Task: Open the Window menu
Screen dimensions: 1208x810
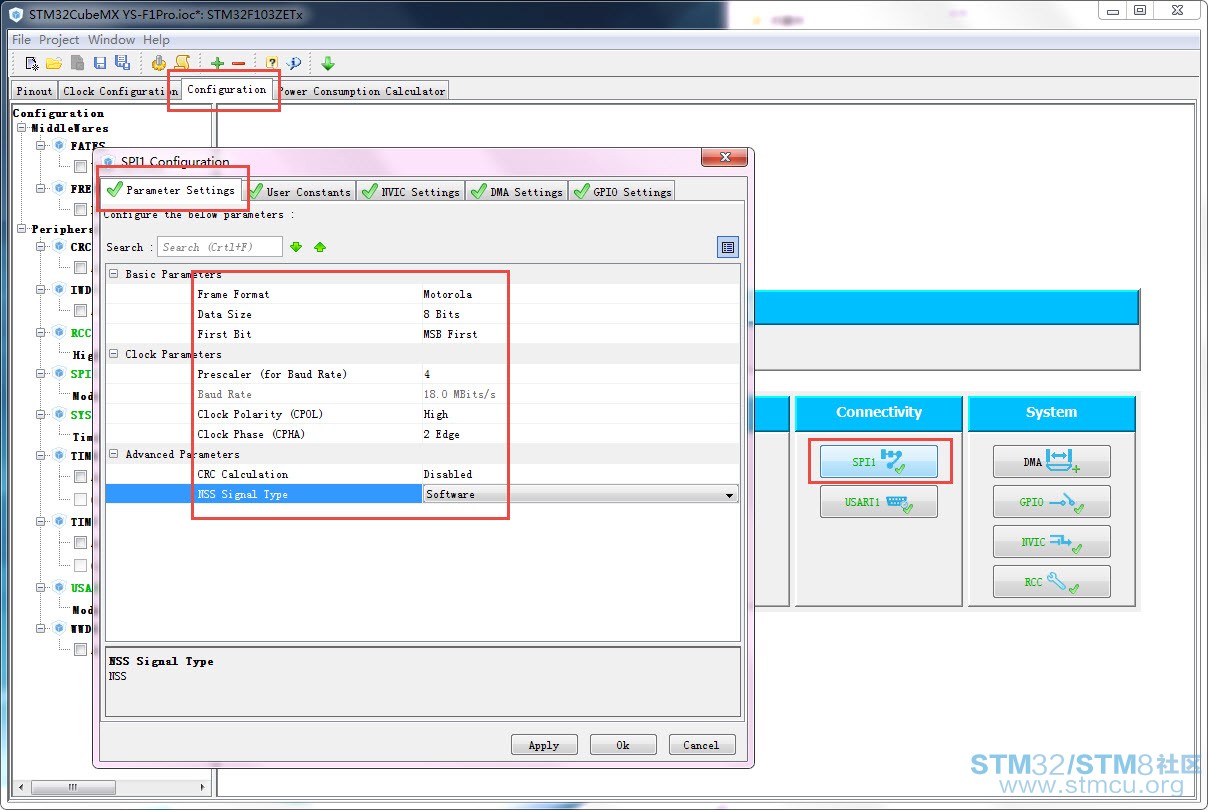Action: pyautogui.click(x=111, y=40)
